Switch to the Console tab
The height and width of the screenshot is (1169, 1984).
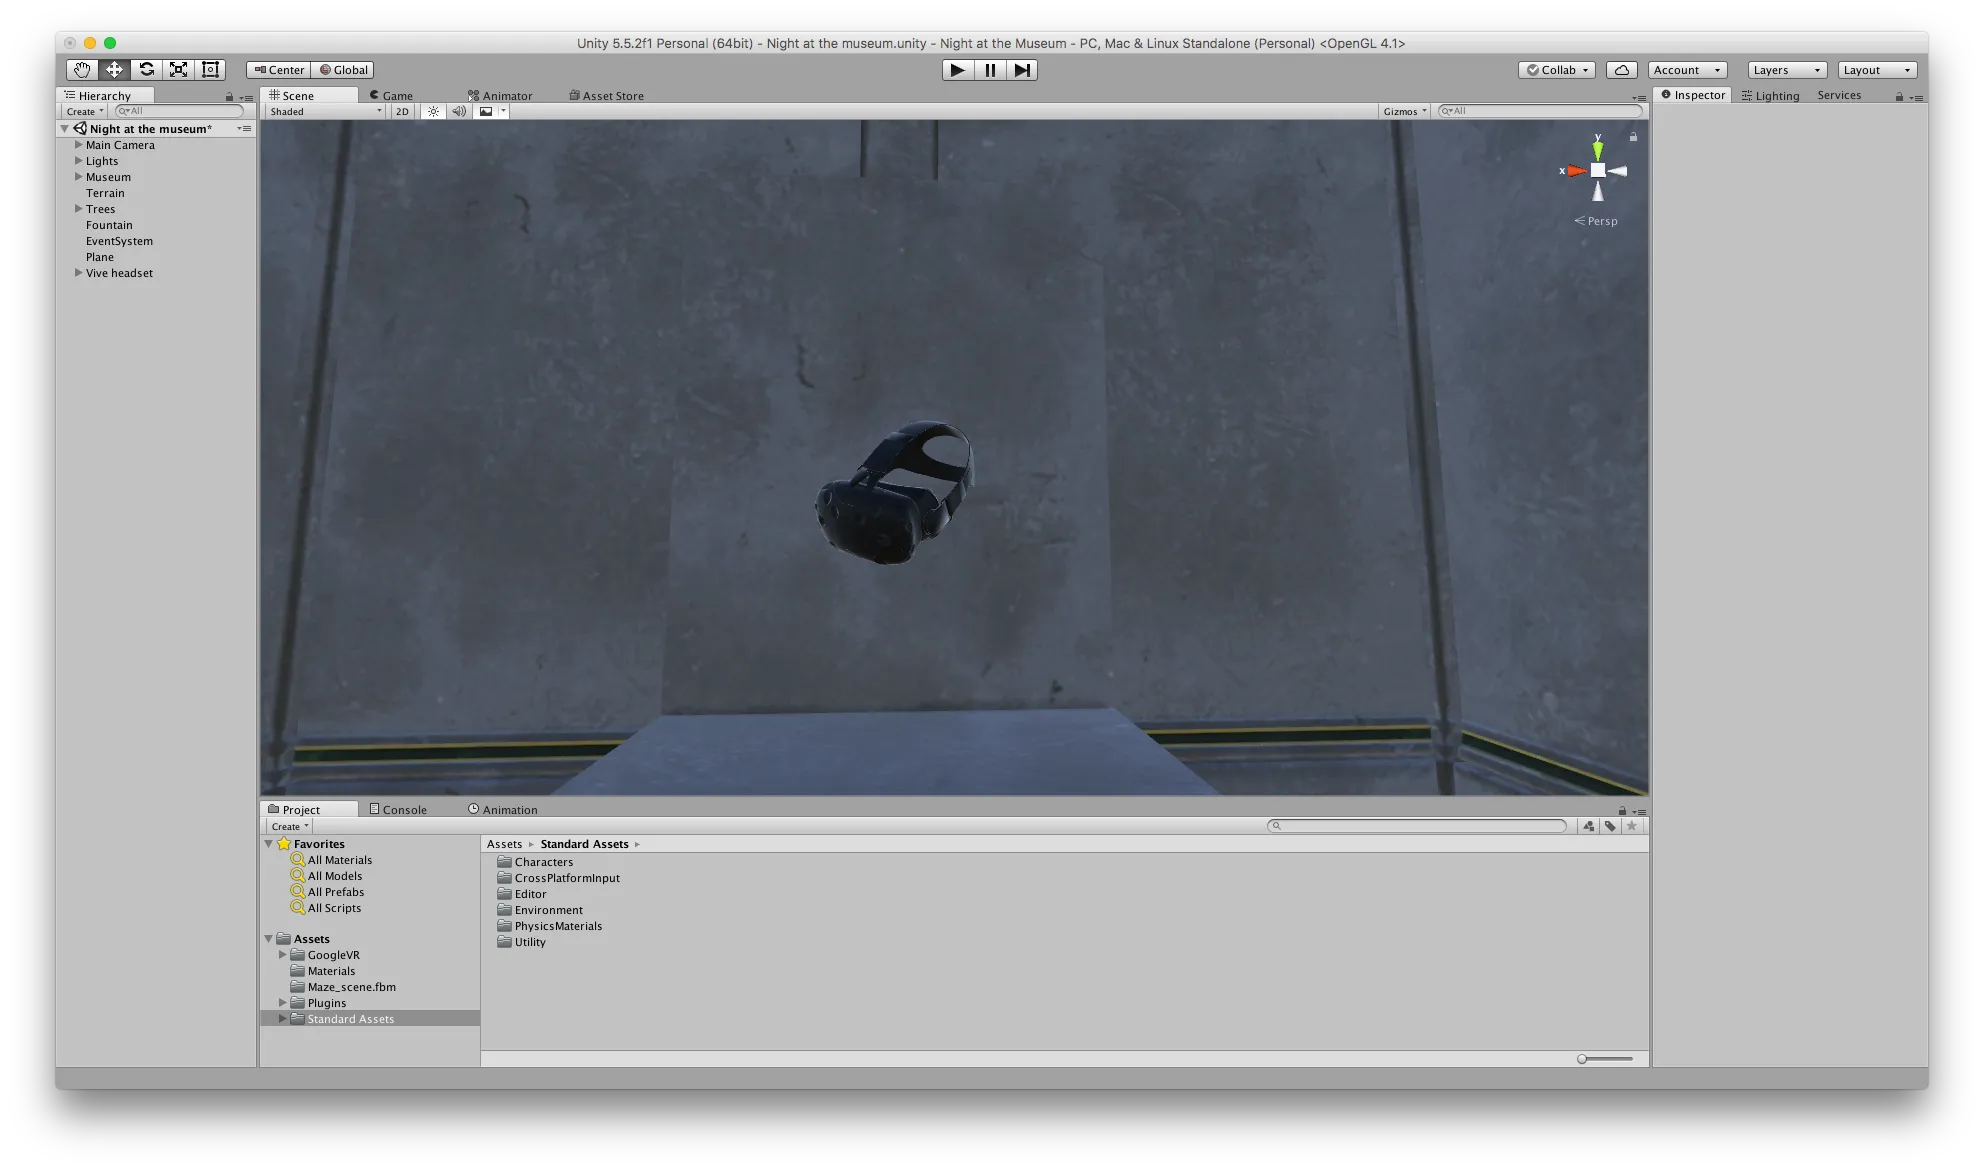point(398,810)
